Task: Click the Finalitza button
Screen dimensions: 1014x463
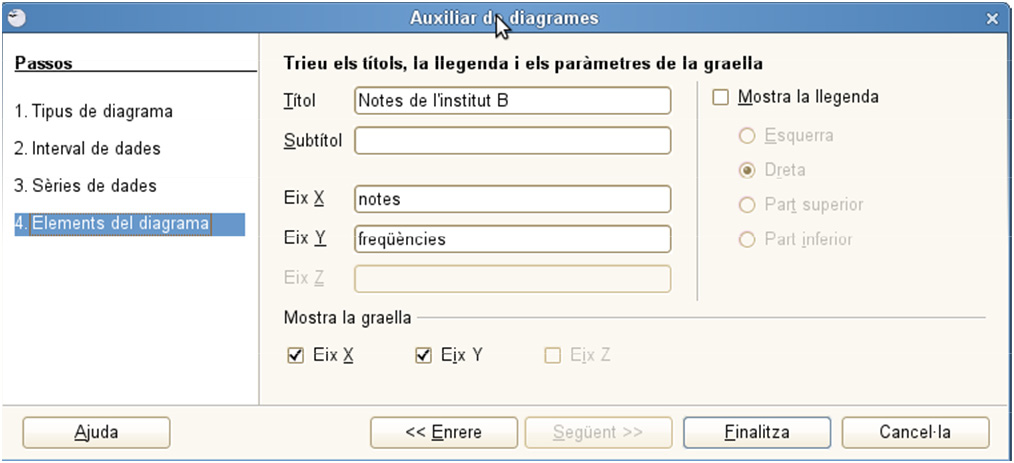Action: (757, 432)
